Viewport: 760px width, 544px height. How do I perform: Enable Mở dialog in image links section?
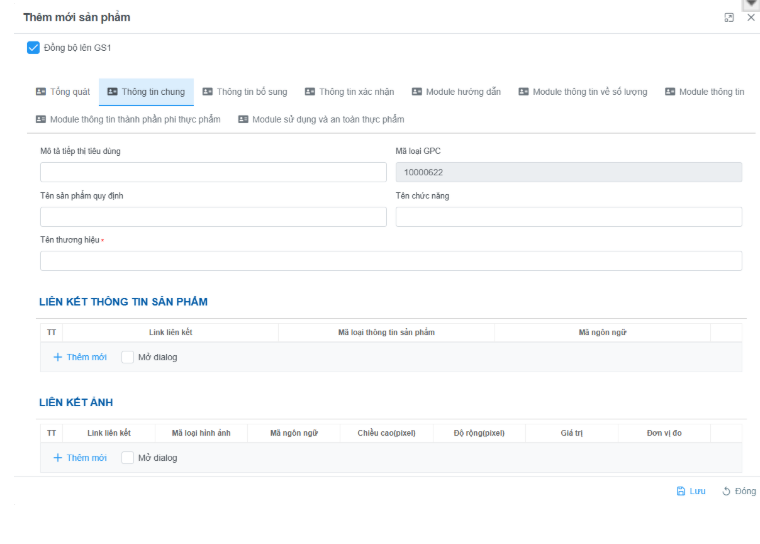point(127,458)
